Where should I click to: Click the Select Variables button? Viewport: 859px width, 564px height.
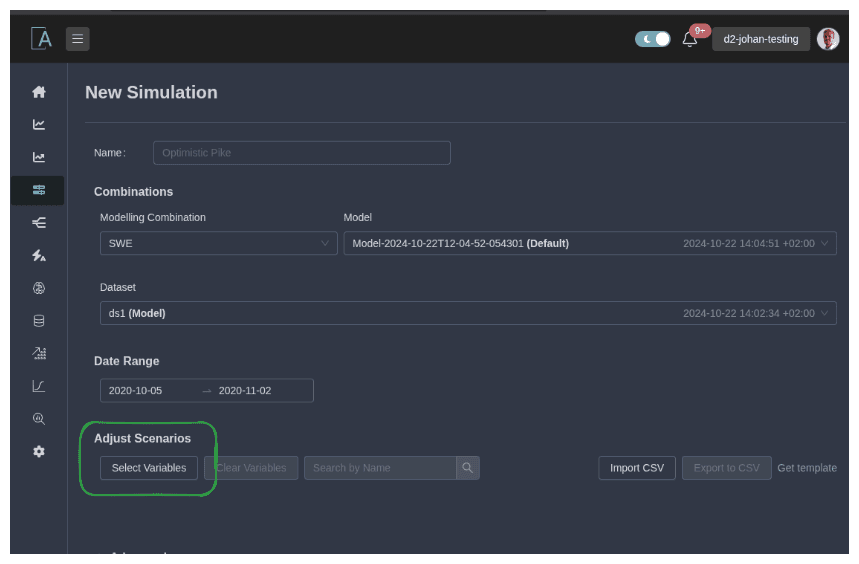149,468
